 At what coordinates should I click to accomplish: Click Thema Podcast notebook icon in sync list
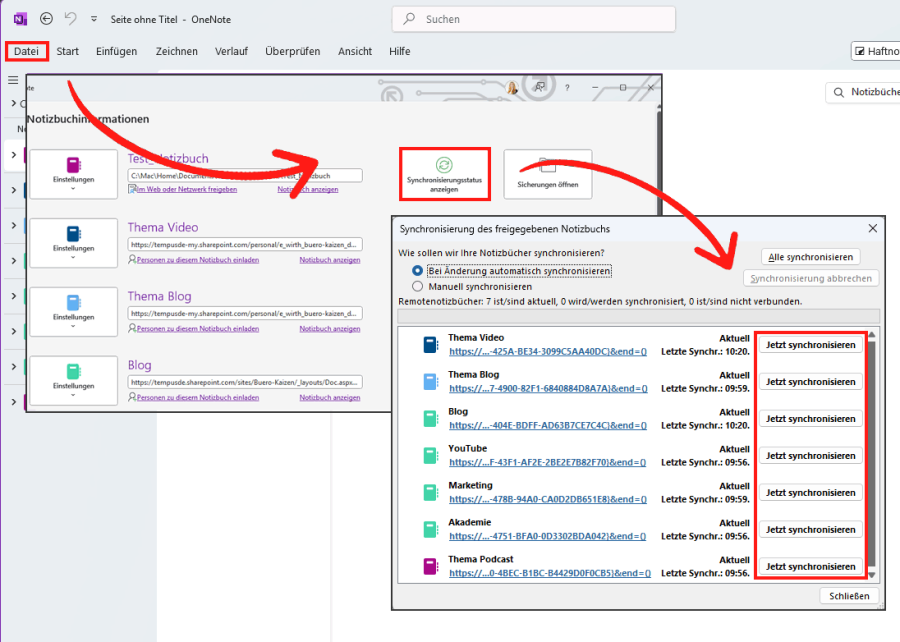click(x=430, y=566)
